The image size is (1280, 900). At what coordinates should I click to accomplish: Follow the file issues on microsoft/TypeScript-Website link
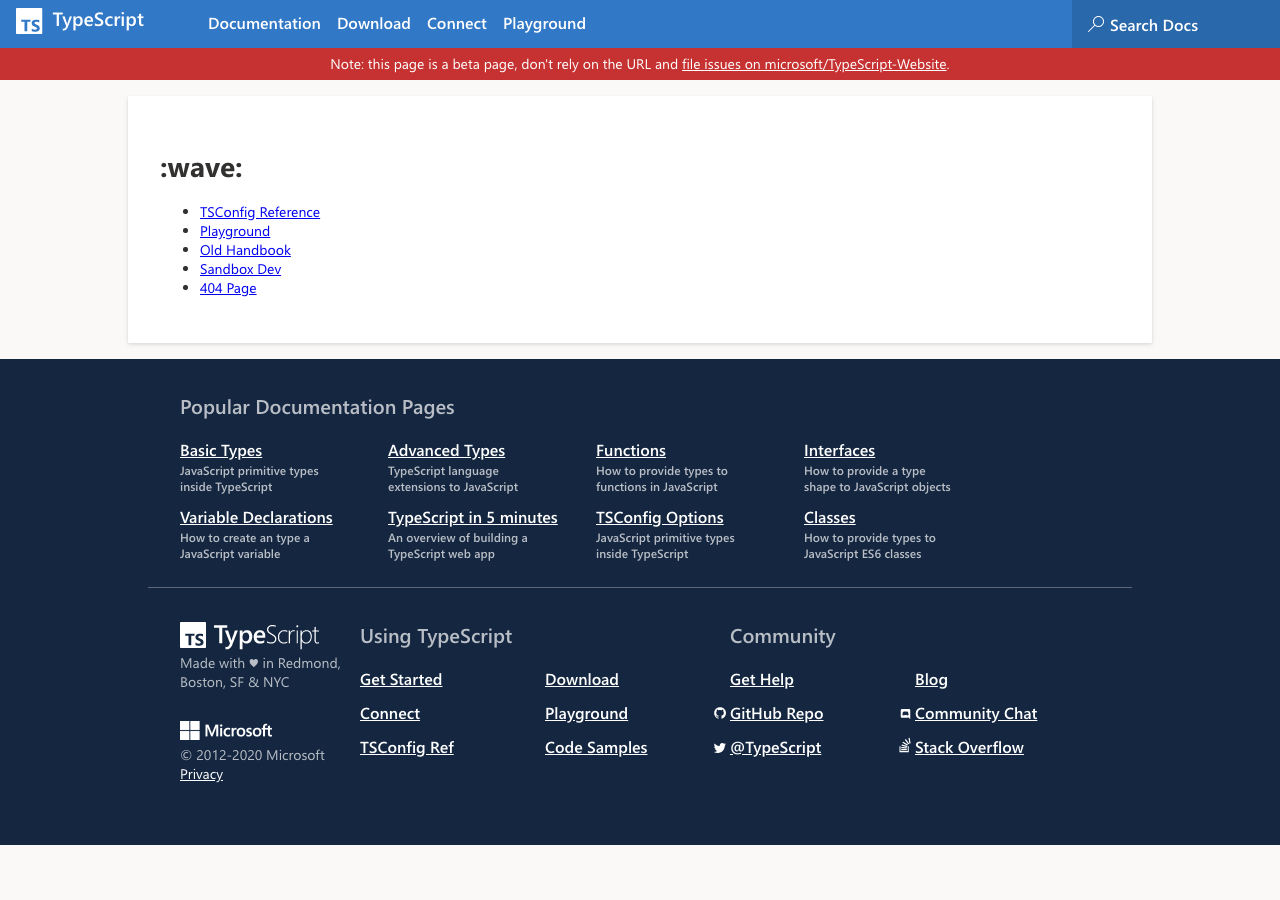pos(814,64)
